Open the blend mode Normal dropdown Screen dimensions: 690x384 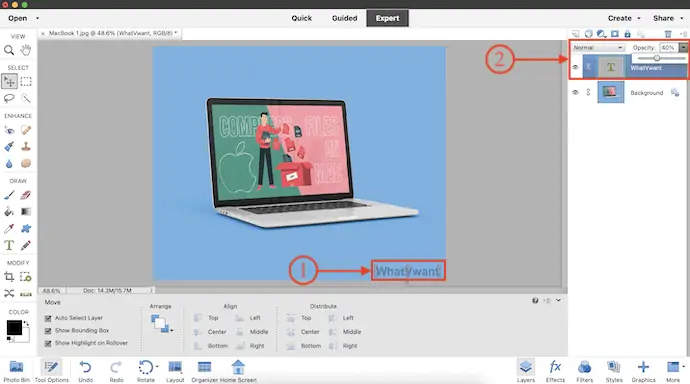[x=598, y=48]
